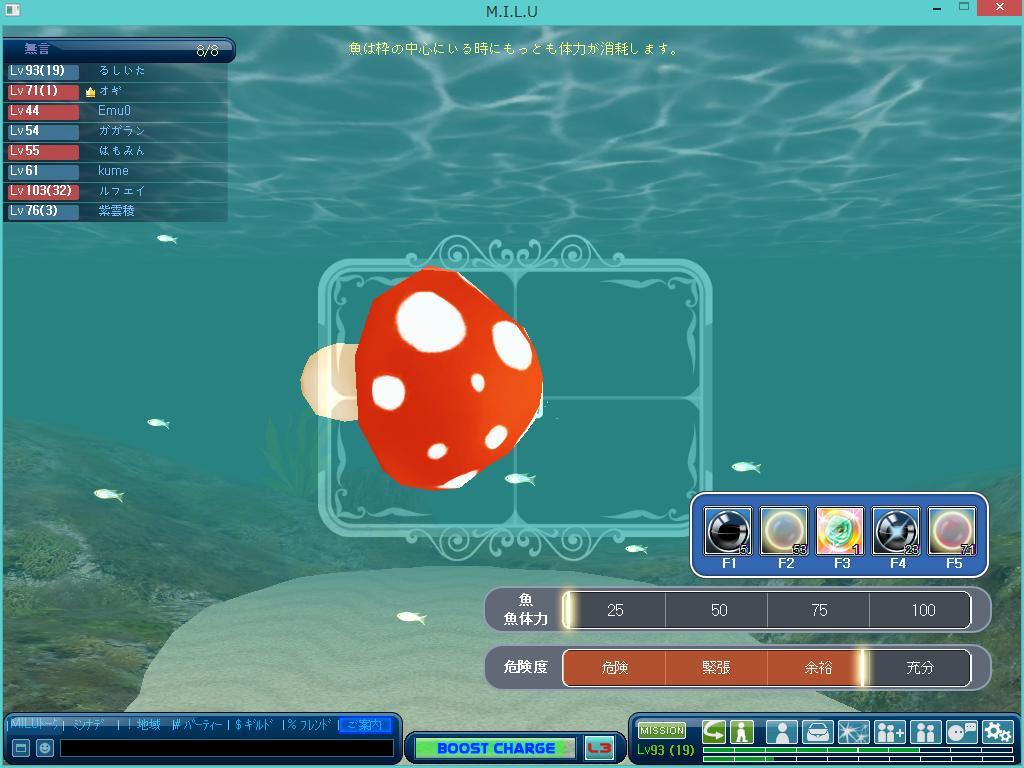Click the chat text input field
This screenshot has height=768, width=1024.
(227, 748)
